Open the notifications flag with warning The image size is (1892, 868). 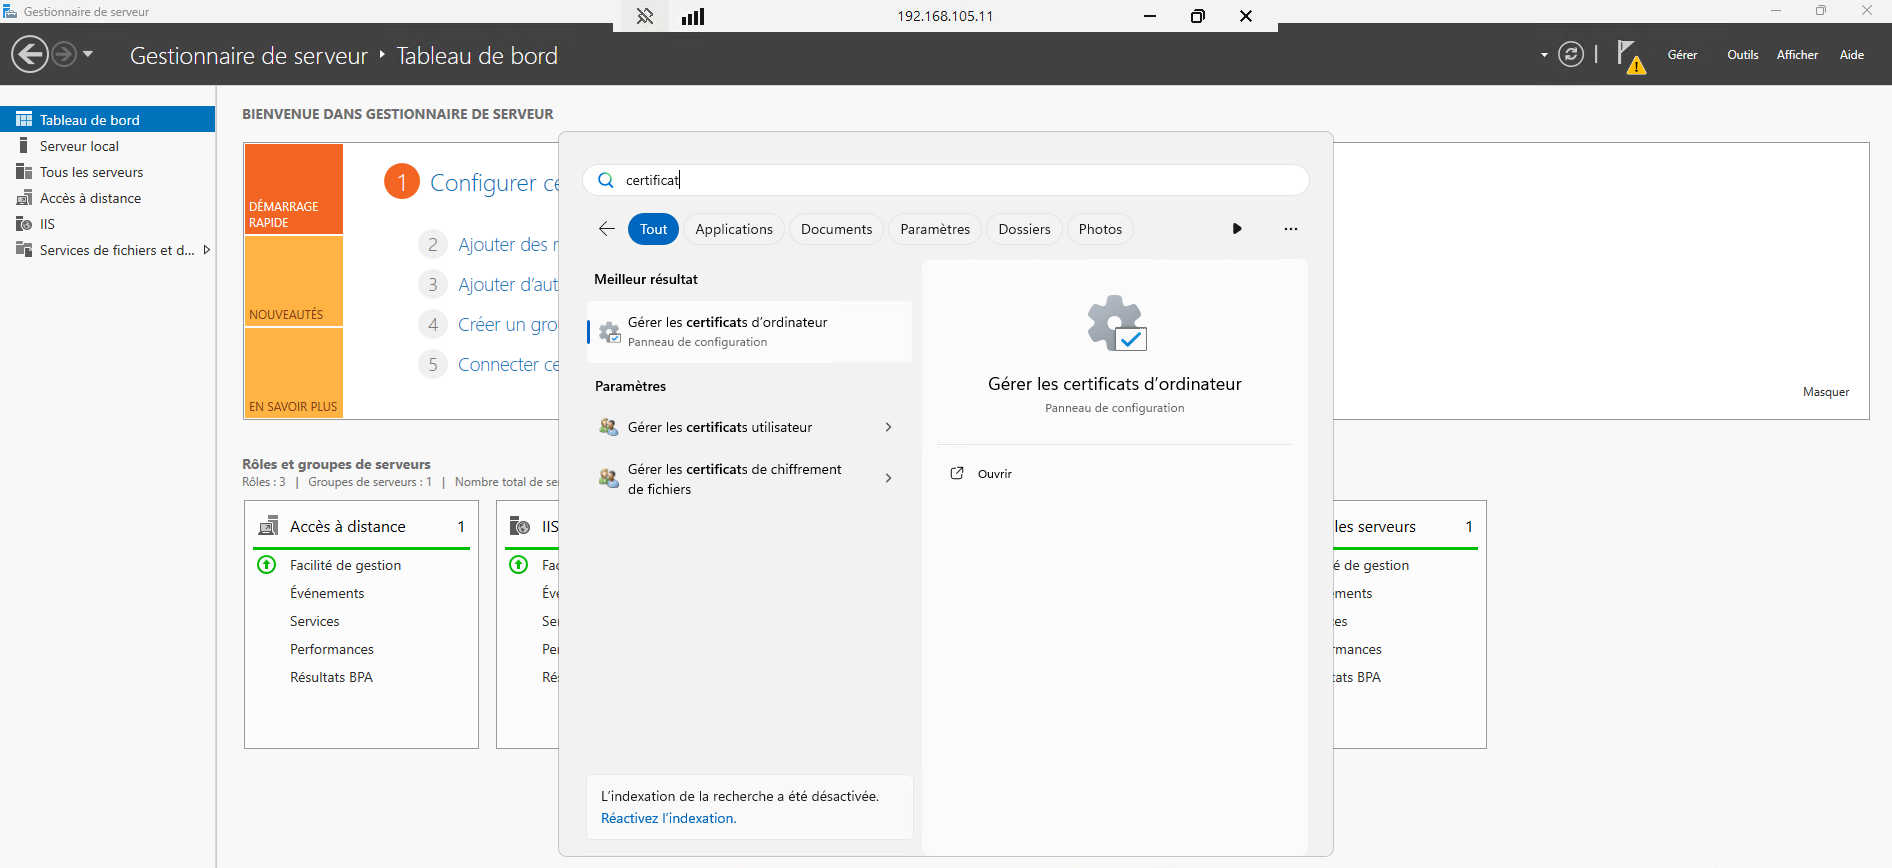click(1629, 56)
